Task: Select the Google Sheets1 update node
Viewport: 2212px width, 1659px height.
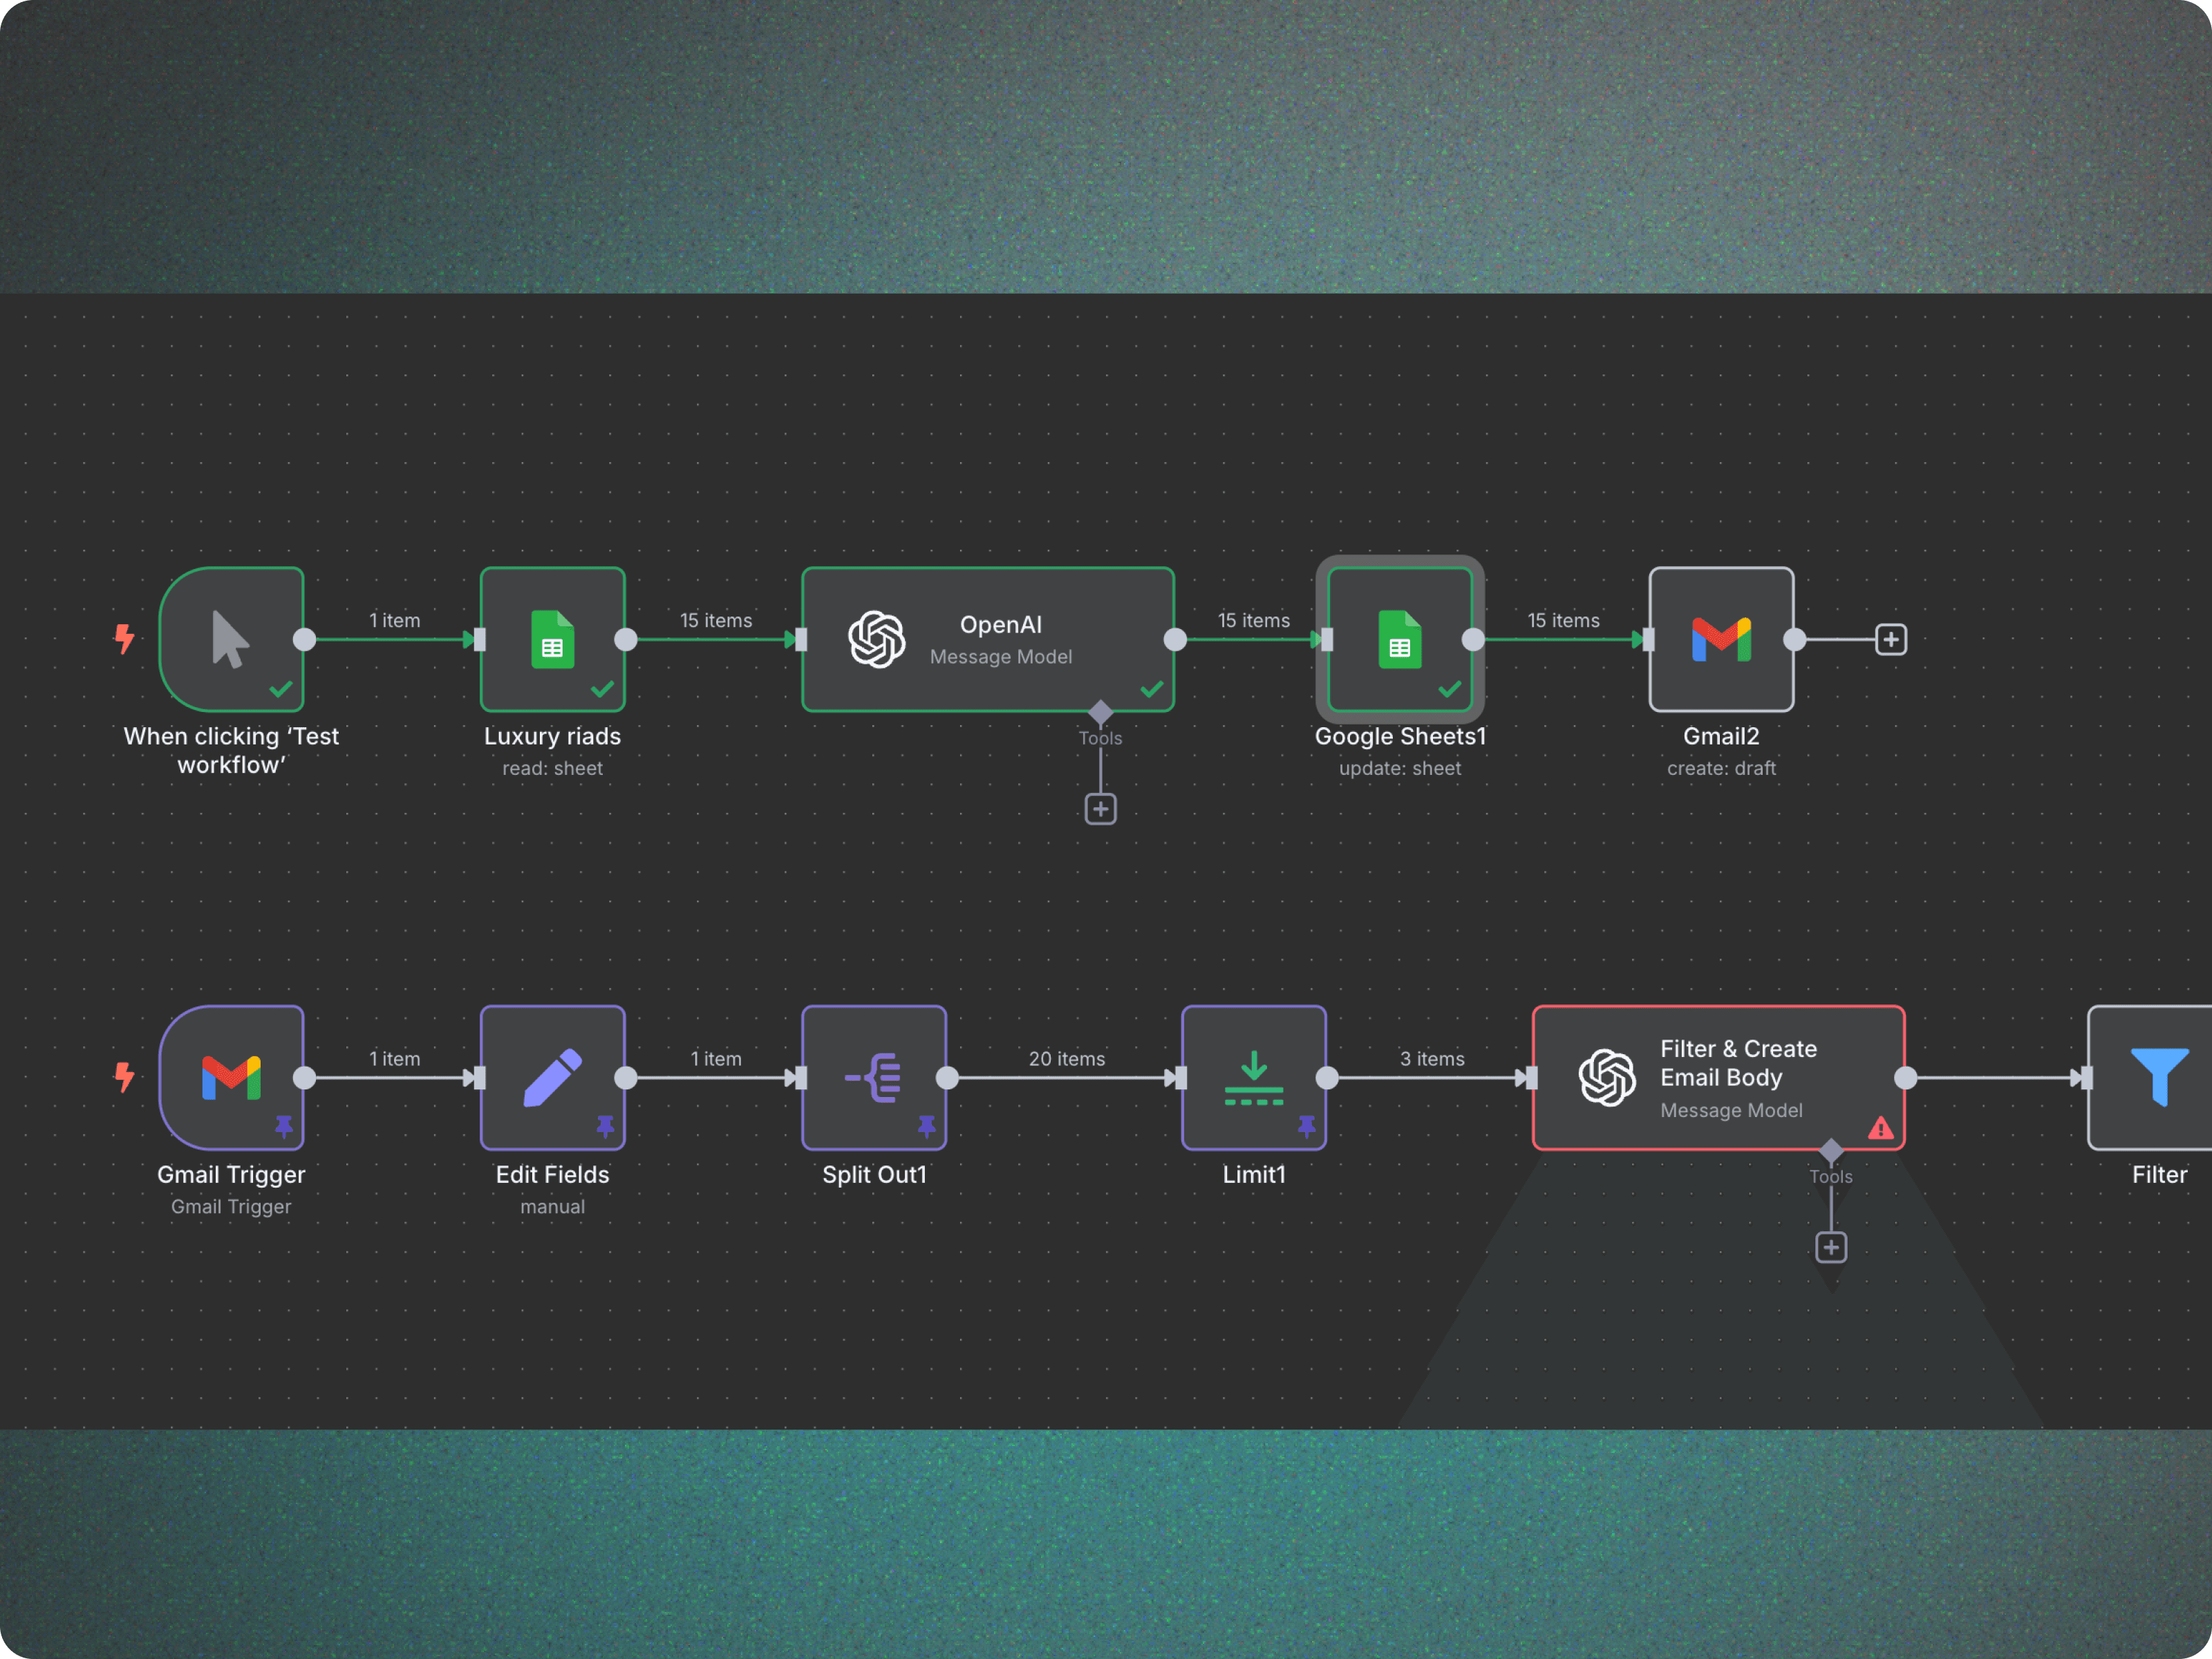Action: tap(1400, 639)
